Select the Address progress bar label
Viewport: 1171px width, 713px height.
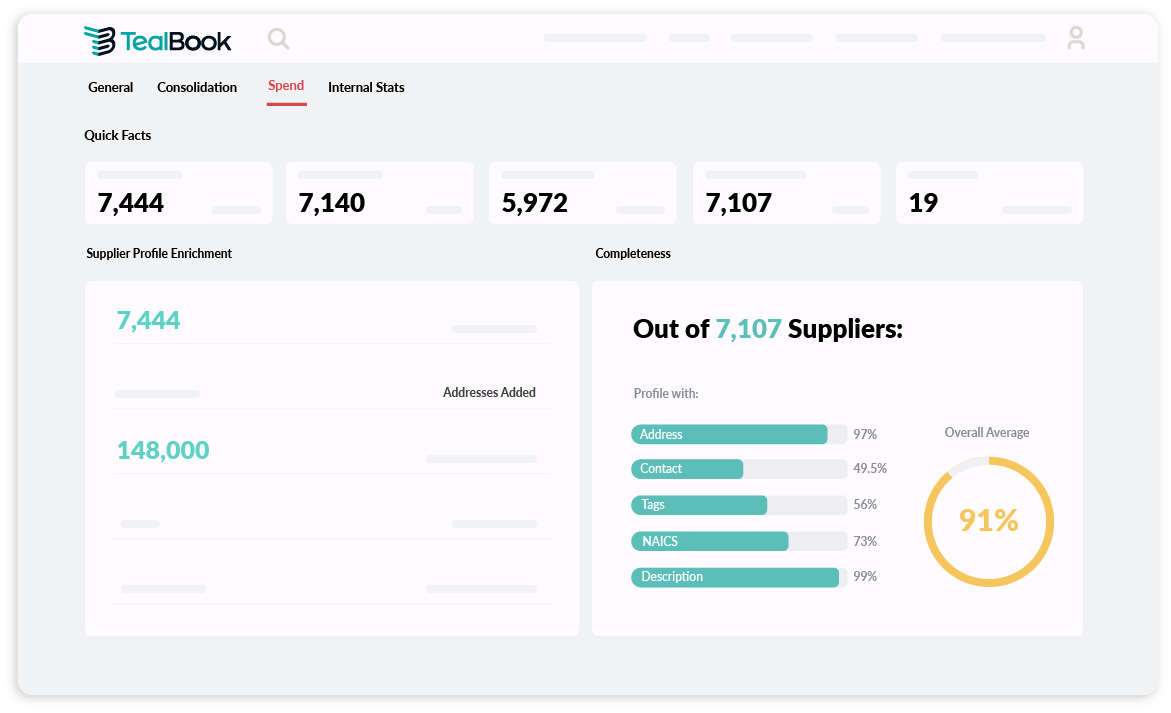coord(660,434)
